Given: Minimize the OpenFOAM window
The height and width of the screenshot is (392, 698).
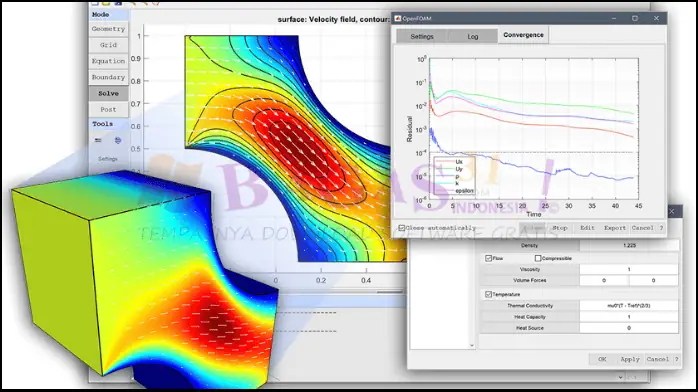Looking at the screenshot, I should 614,18.
